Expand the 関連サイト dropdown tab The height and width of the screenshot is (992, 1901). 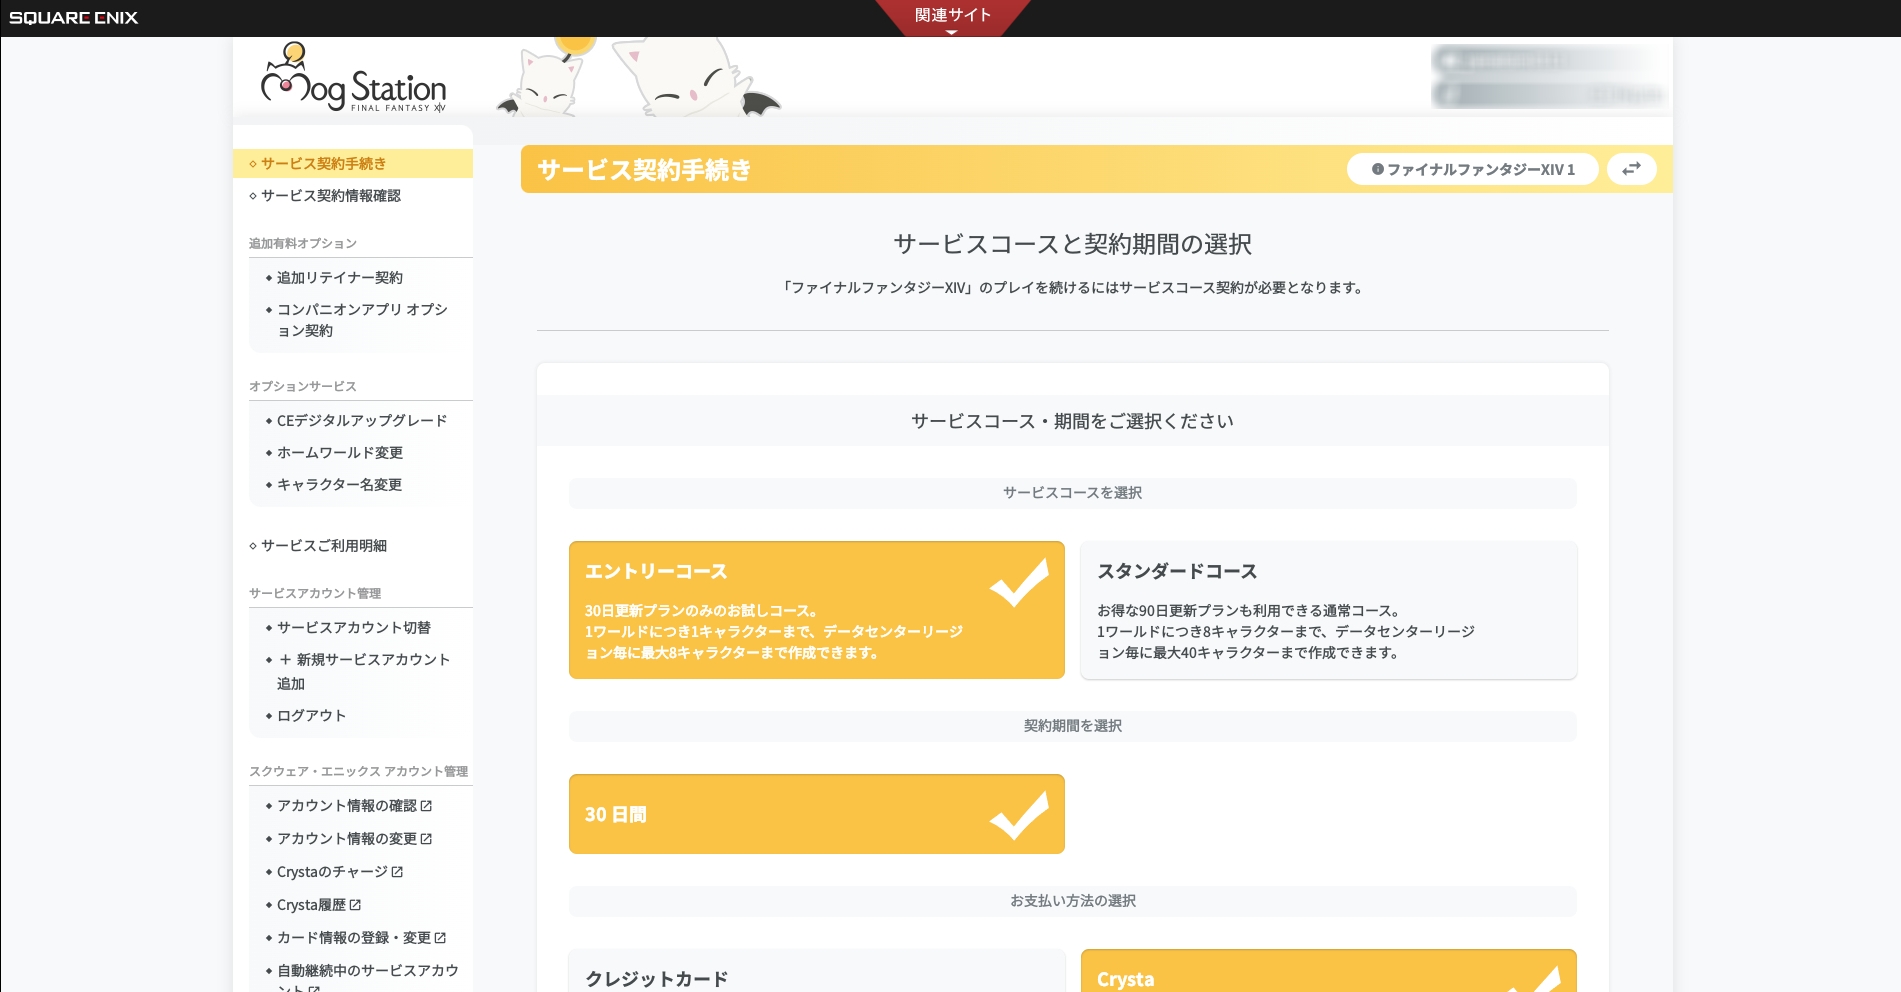point(952,17)
